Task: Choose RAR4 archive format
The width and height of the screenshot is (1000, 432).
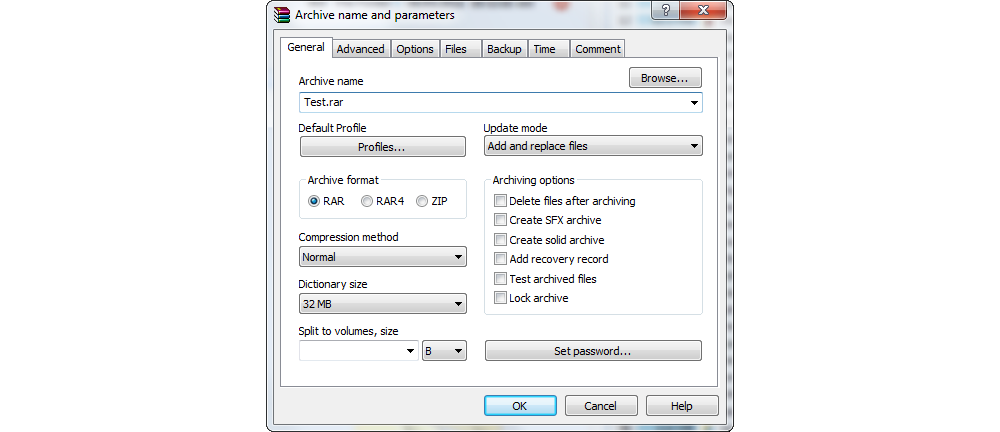Action: [x=367, y=201]
